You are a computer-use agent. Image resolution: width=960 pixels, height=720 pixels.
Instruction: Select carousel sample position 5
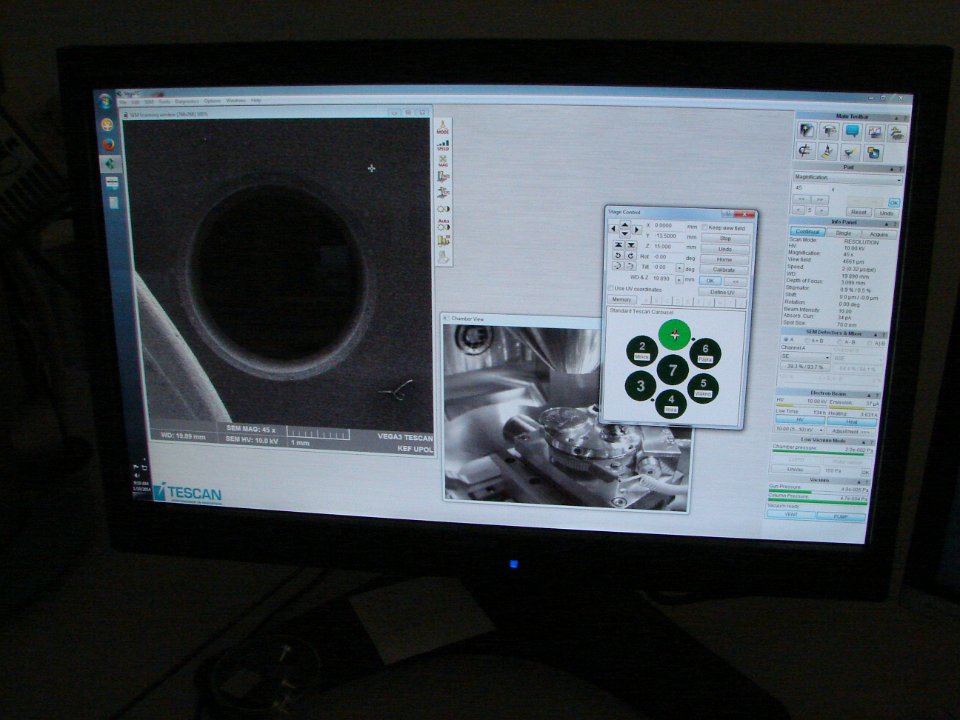click(x=703, y=388)
